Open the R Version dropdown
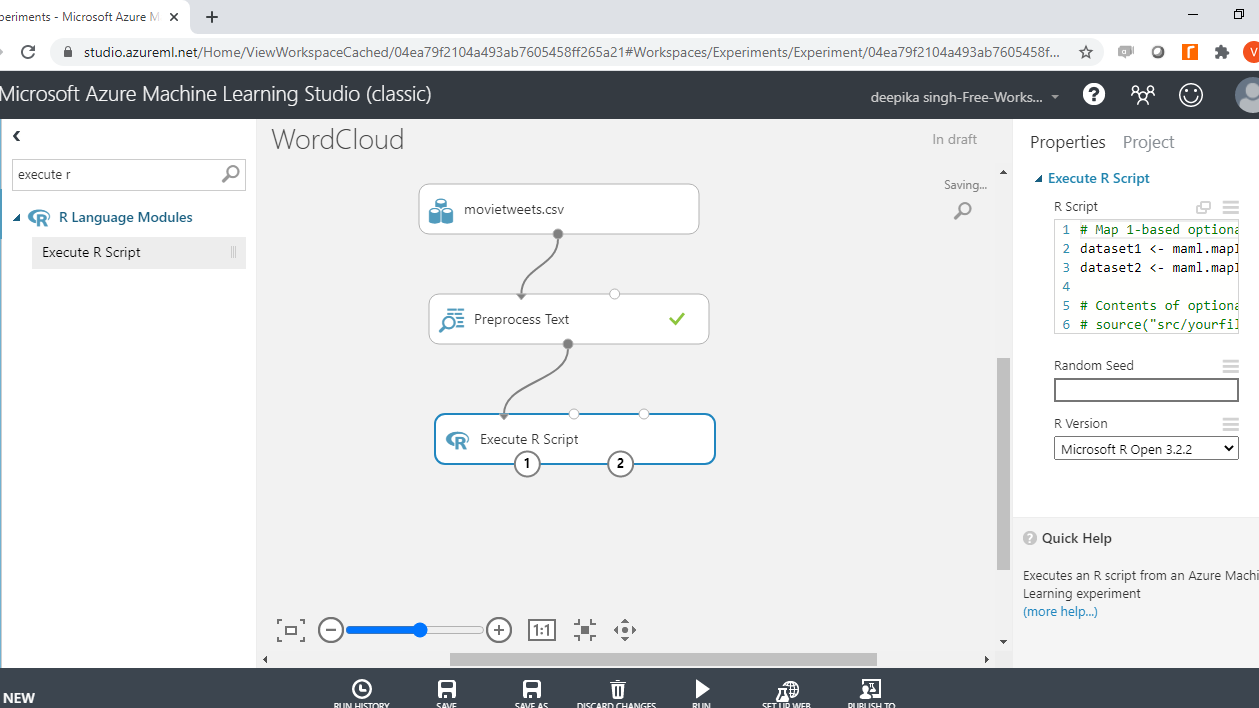Image resolution: width=1259 pixels, height=708 pixels. tap(1146, 449)
